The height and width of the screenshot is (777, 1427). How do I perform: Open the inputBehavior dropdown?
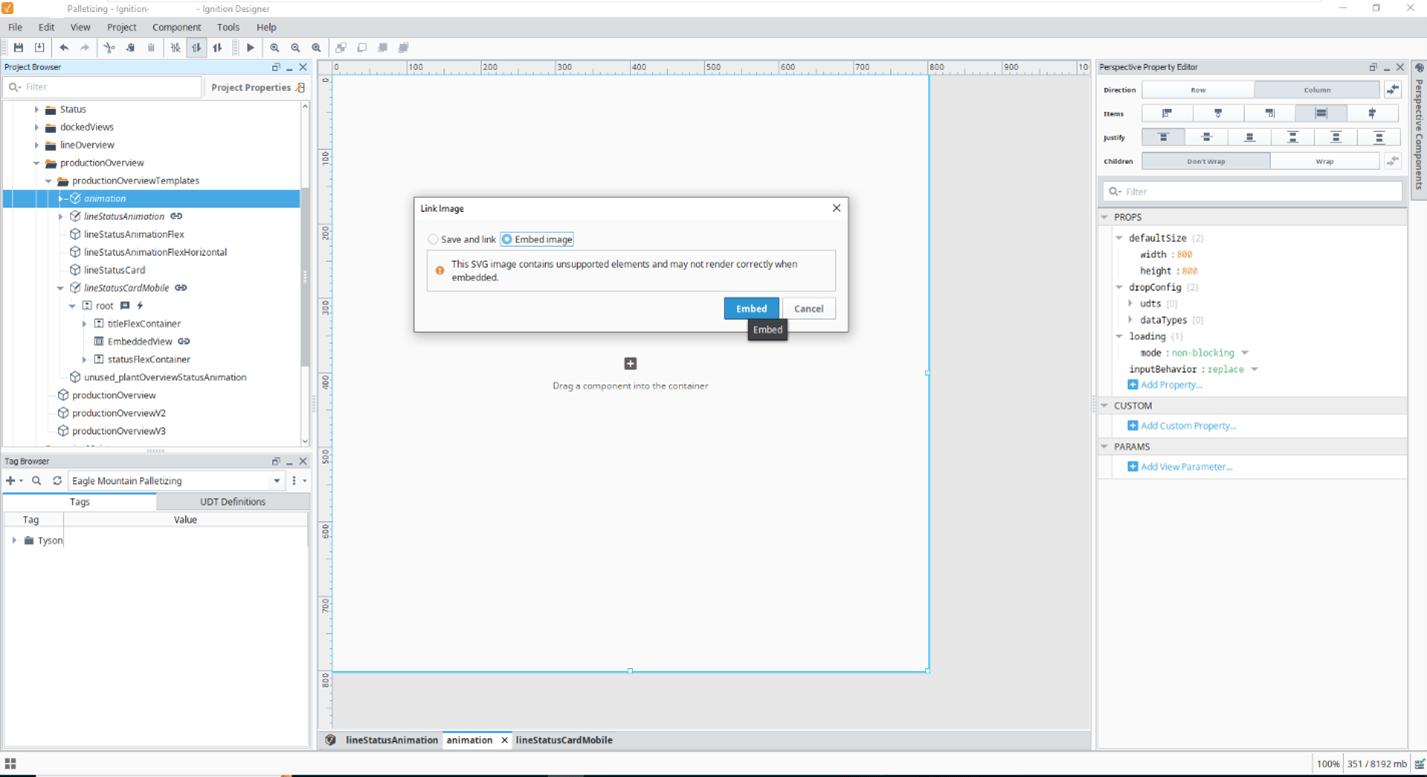pyautogui.click(x=1254, y=369)
